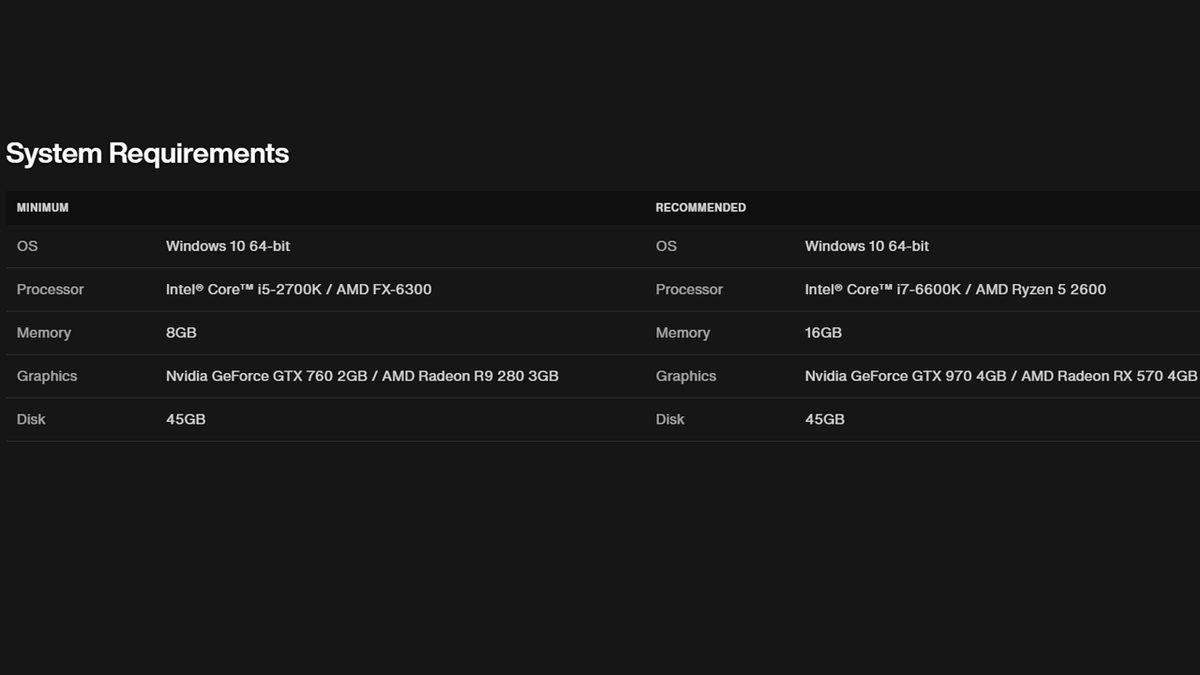Click the 45GB disk value under Recommended
This screenshot has width=1200, height=675.
pos(824,420)
